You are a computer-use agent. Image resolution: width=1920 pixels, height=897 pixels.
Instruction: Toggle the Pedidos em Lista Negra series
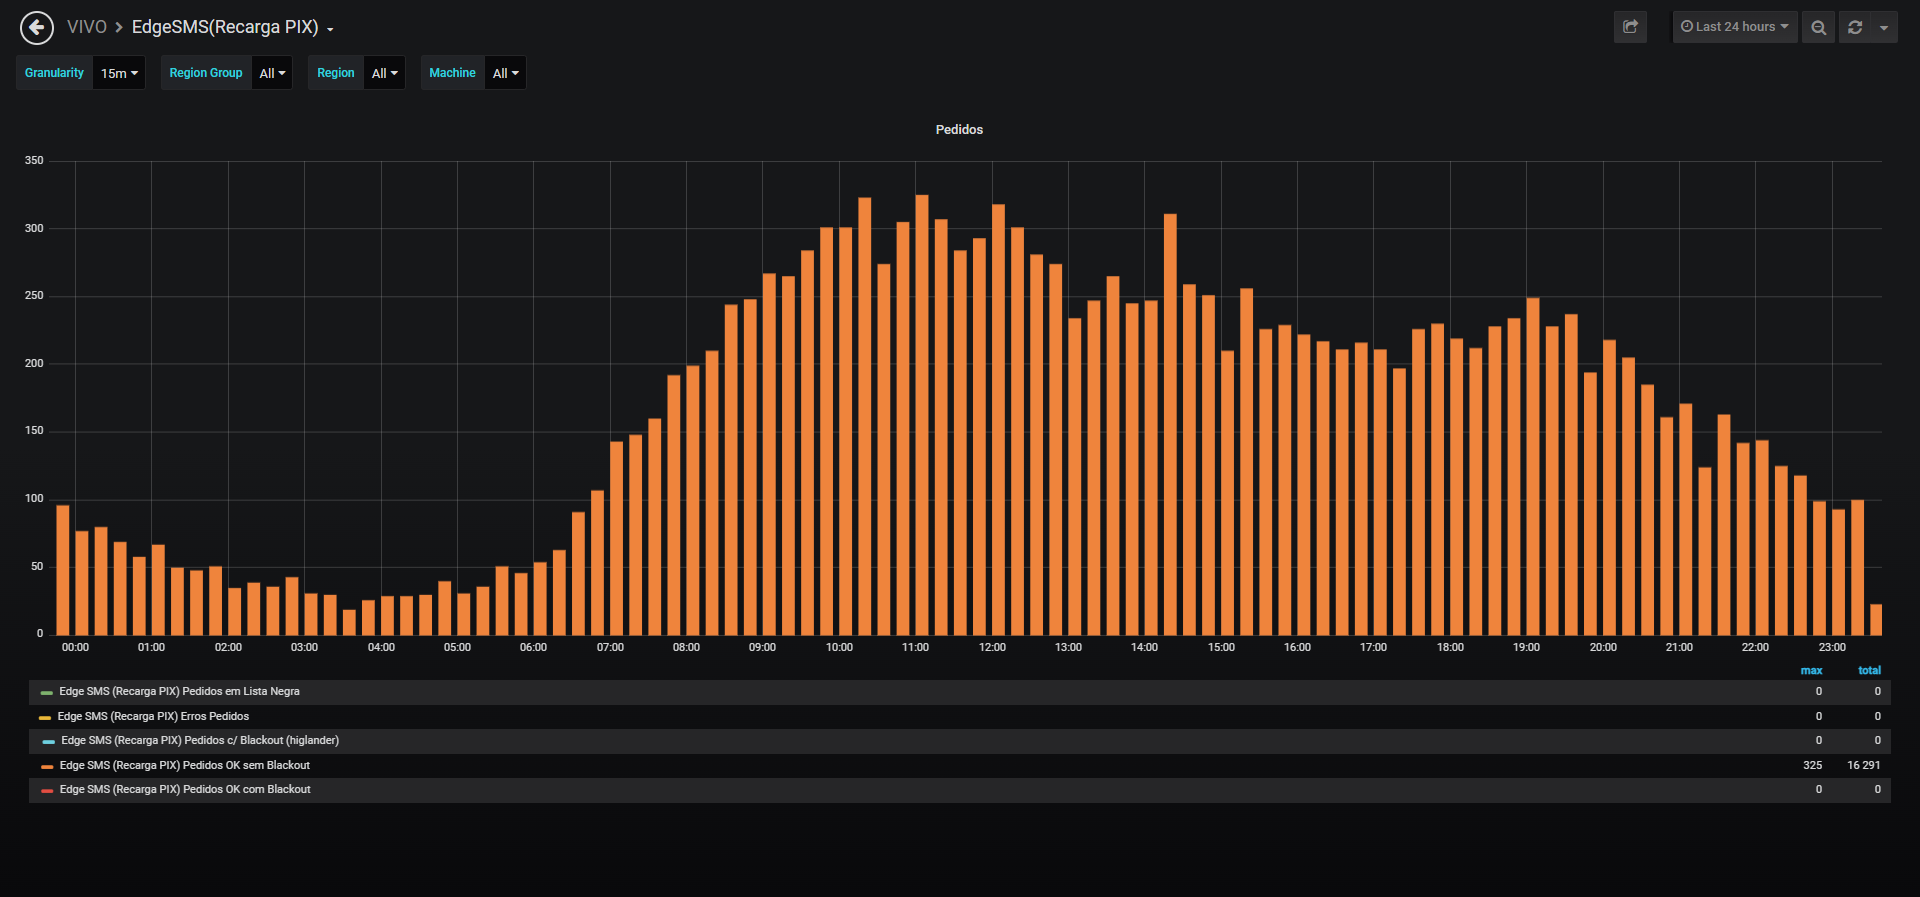(179, 692)
